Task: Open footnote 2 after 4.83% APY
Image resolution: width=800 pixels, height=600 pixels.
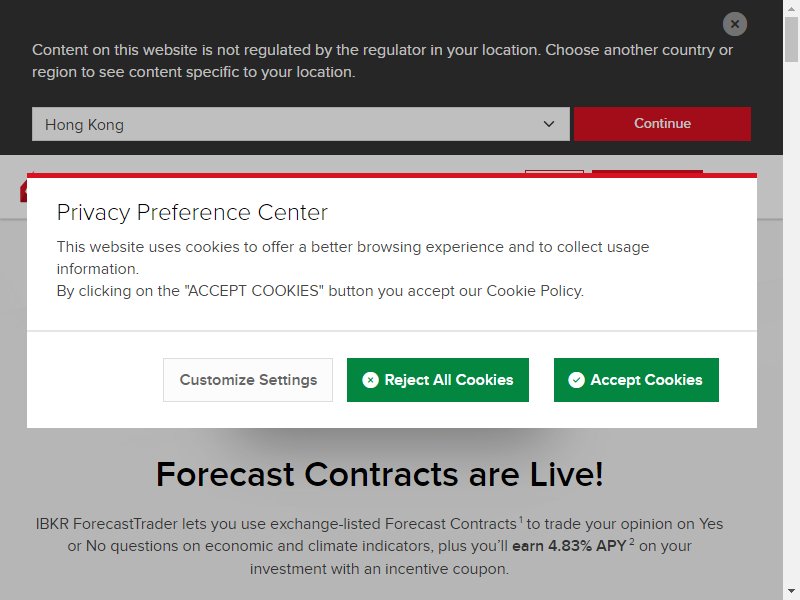Action: [632, 541]
